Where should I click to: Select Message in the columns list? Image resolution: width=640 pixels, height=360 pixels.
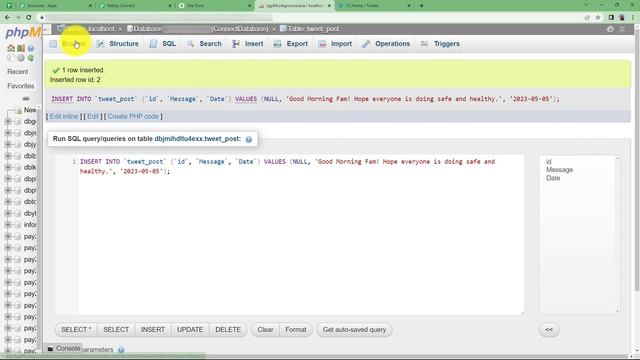point(560,170)
